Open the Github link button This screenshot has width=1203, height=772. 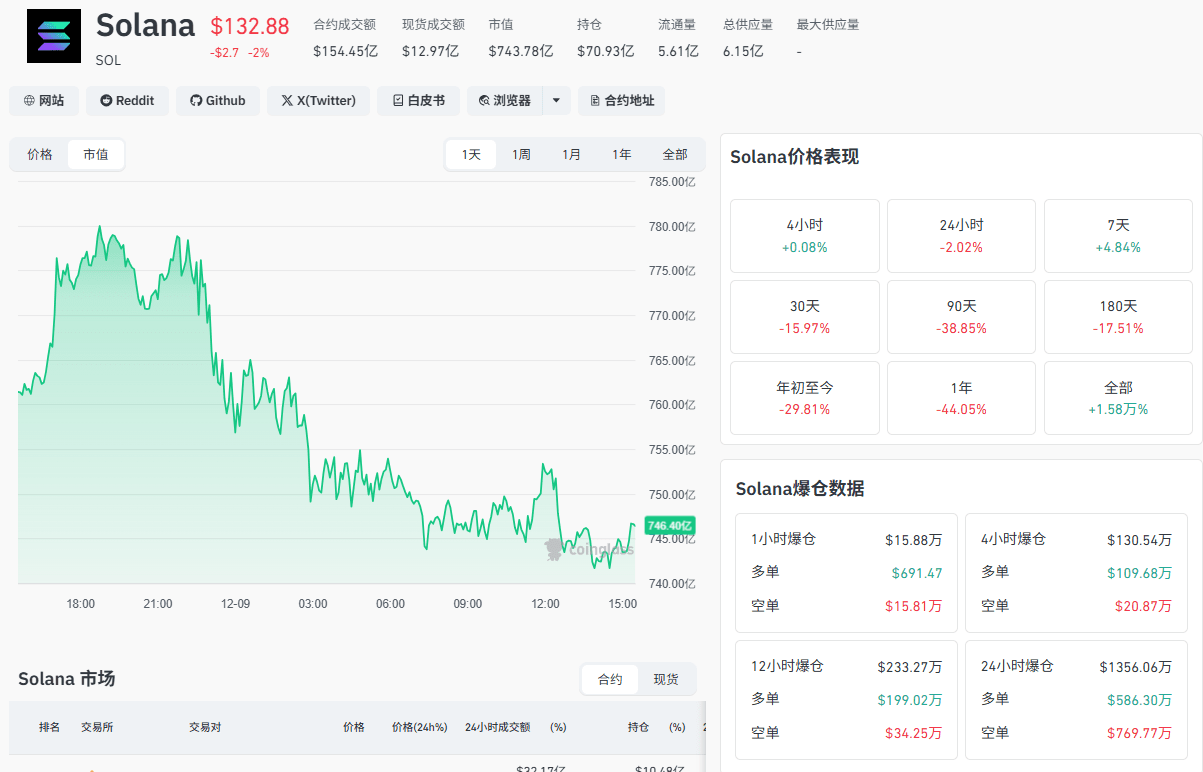[x=218, y=101]
